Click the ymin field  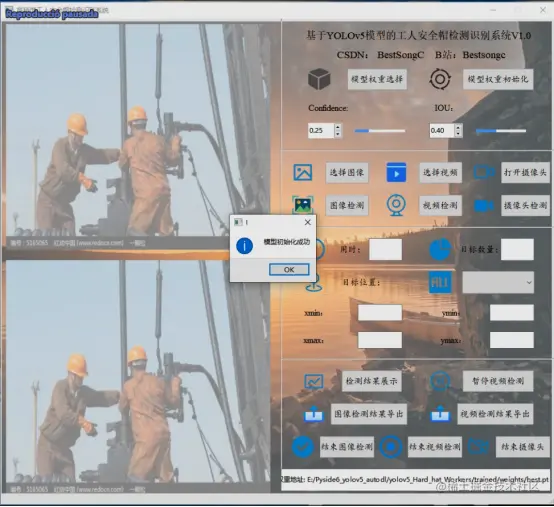pyautogui.click(x=512, y=313)
